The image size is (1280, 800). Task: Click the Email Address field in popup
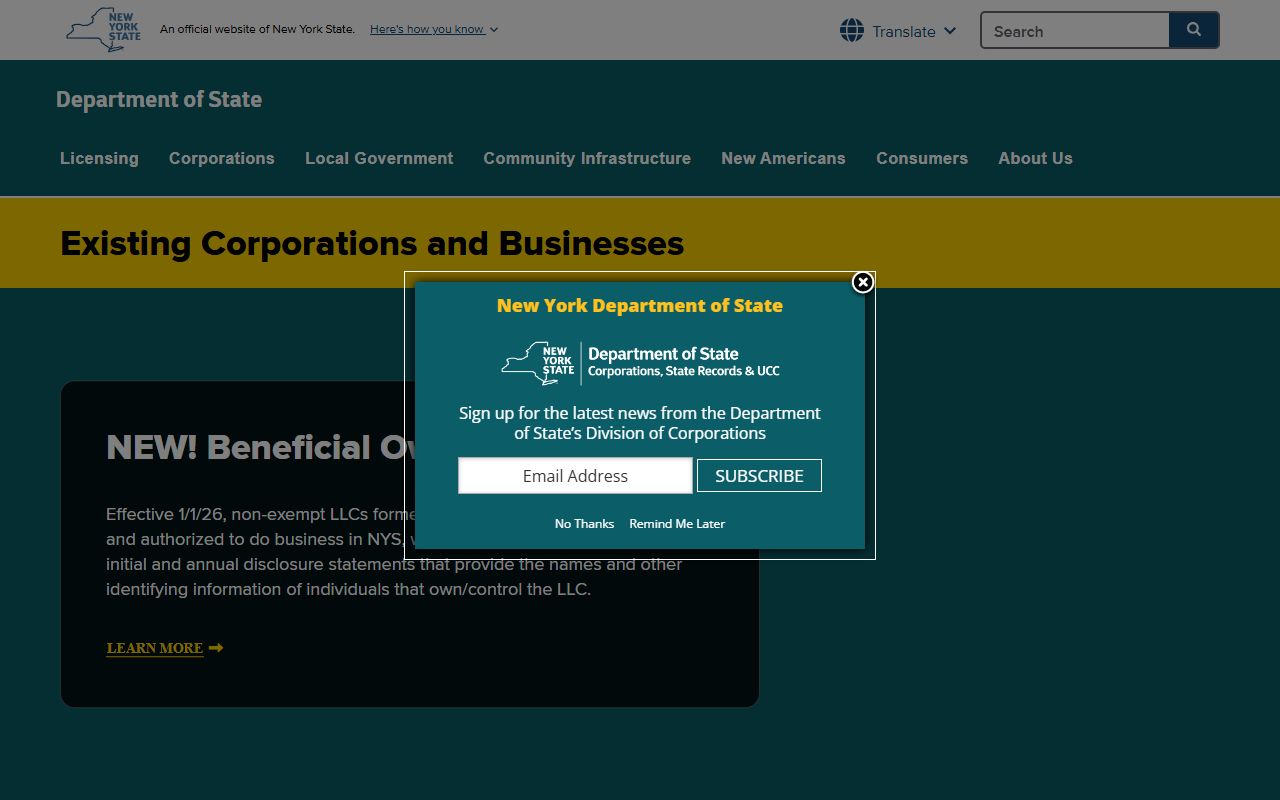[575, 476]
